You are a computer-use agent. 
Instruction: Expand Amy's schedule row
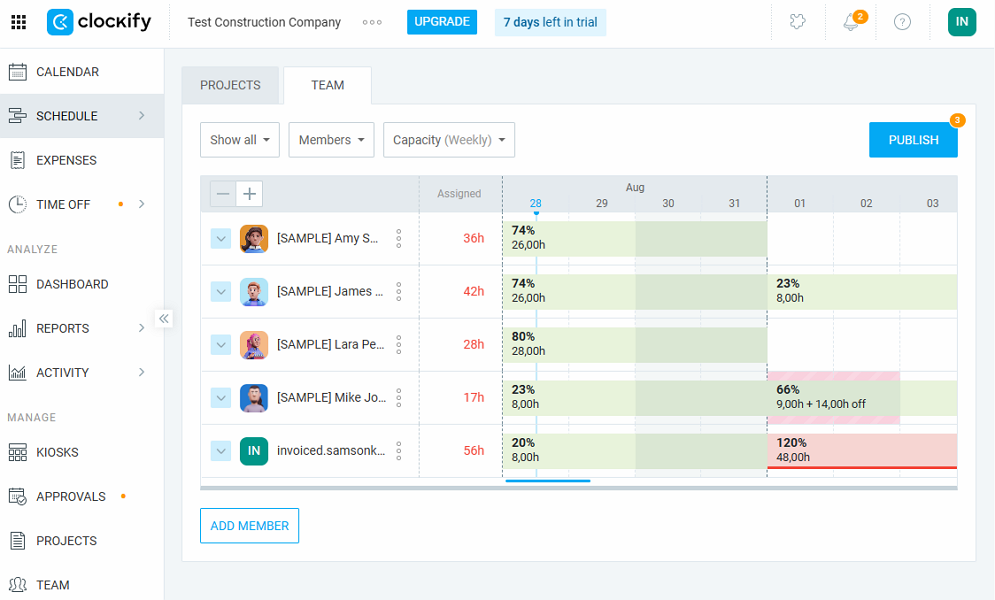tap(220, 238)
